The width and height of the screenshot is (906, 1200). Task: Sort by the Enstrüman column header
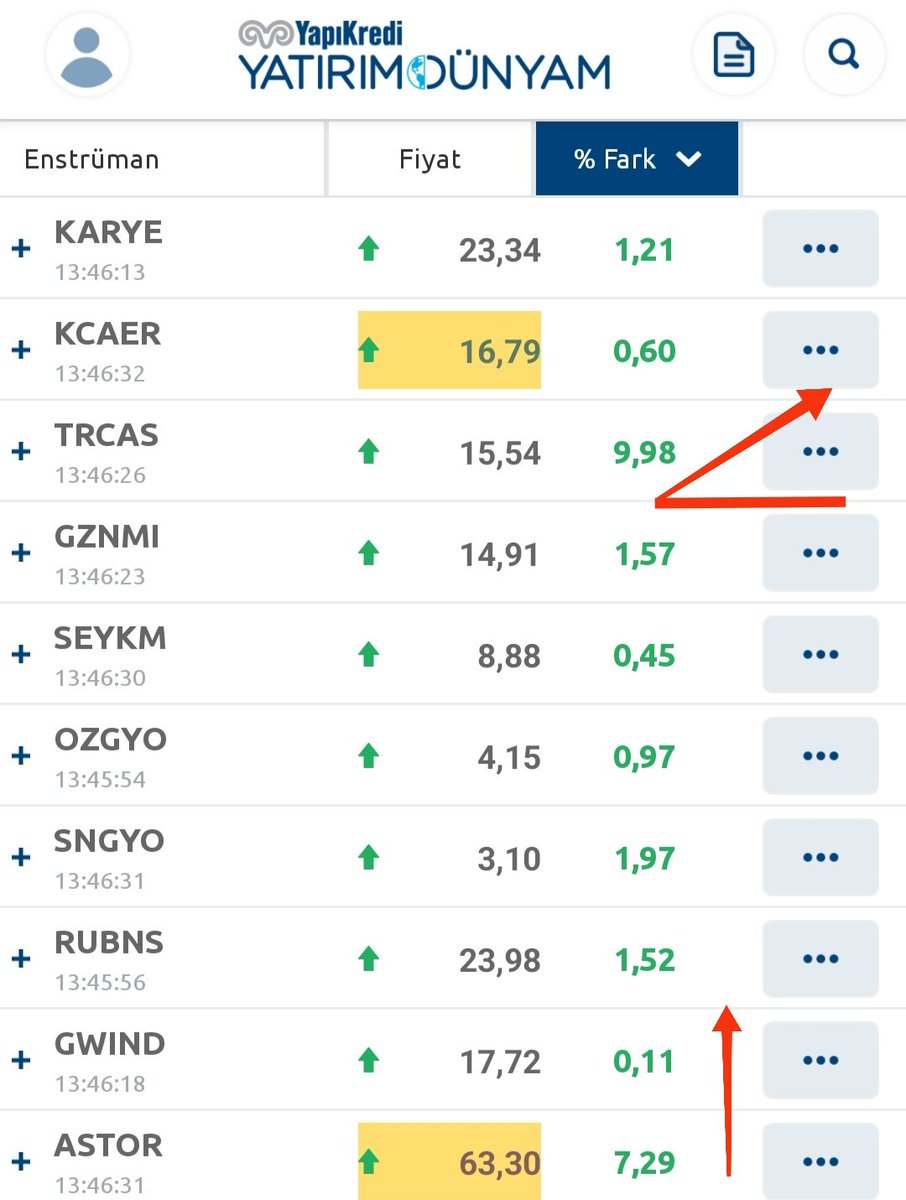(162, 158)
